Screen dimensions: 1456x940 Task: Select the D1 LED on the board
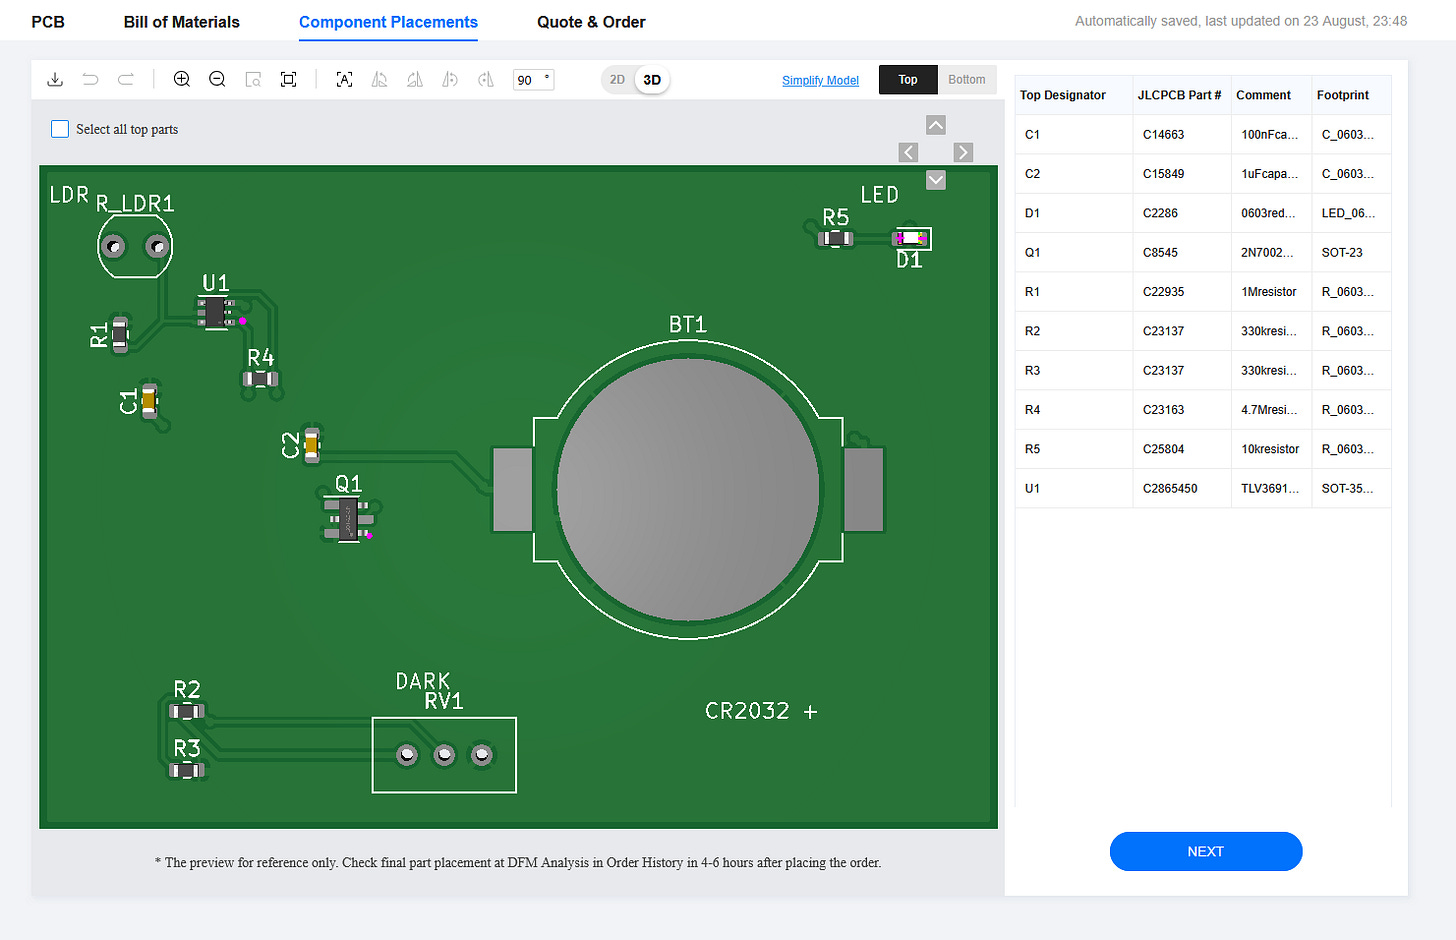pyautogui.click(x=910, y=238)
